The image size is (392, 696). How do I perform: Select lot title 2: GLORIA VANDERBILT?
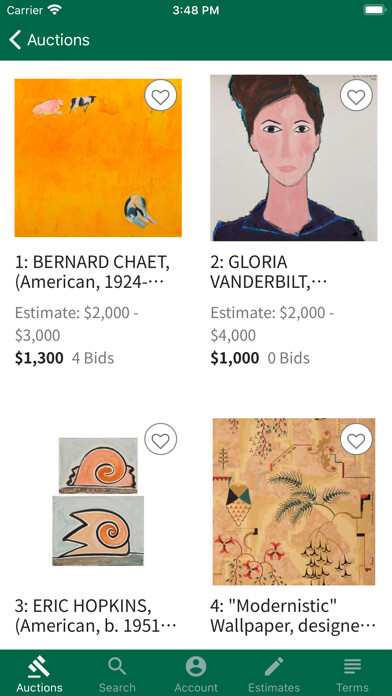click(269, 272)
